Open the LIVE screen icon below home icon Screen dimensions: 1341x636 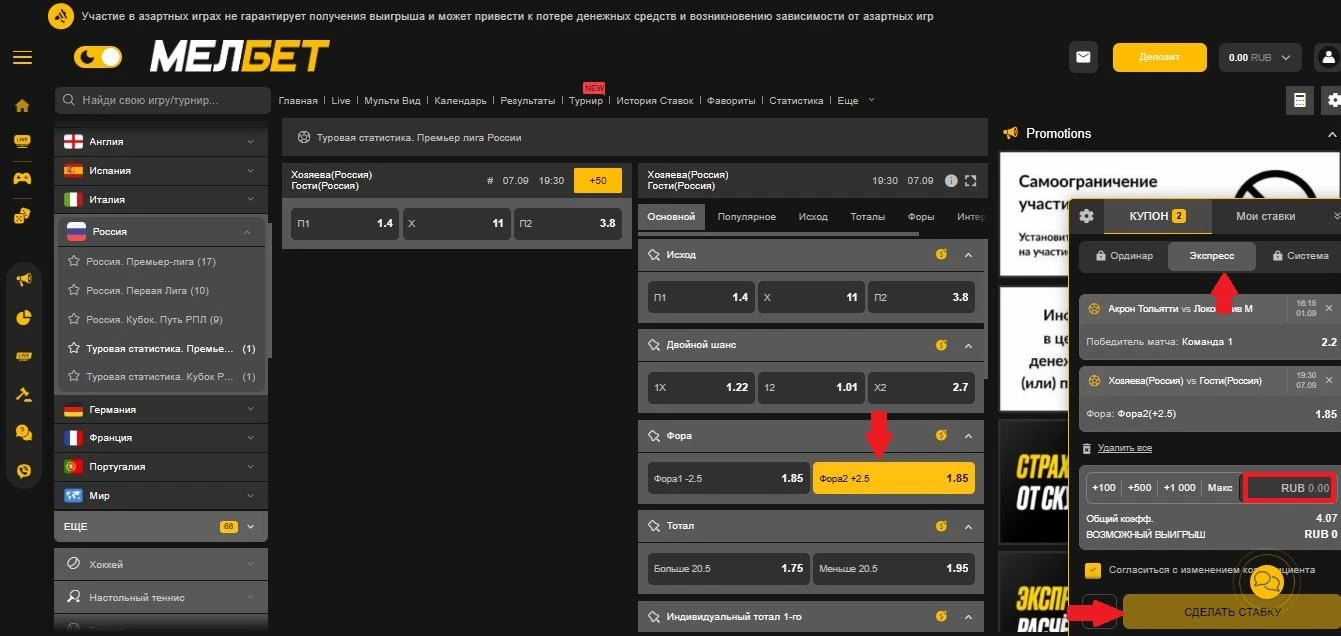coord(22,142)
